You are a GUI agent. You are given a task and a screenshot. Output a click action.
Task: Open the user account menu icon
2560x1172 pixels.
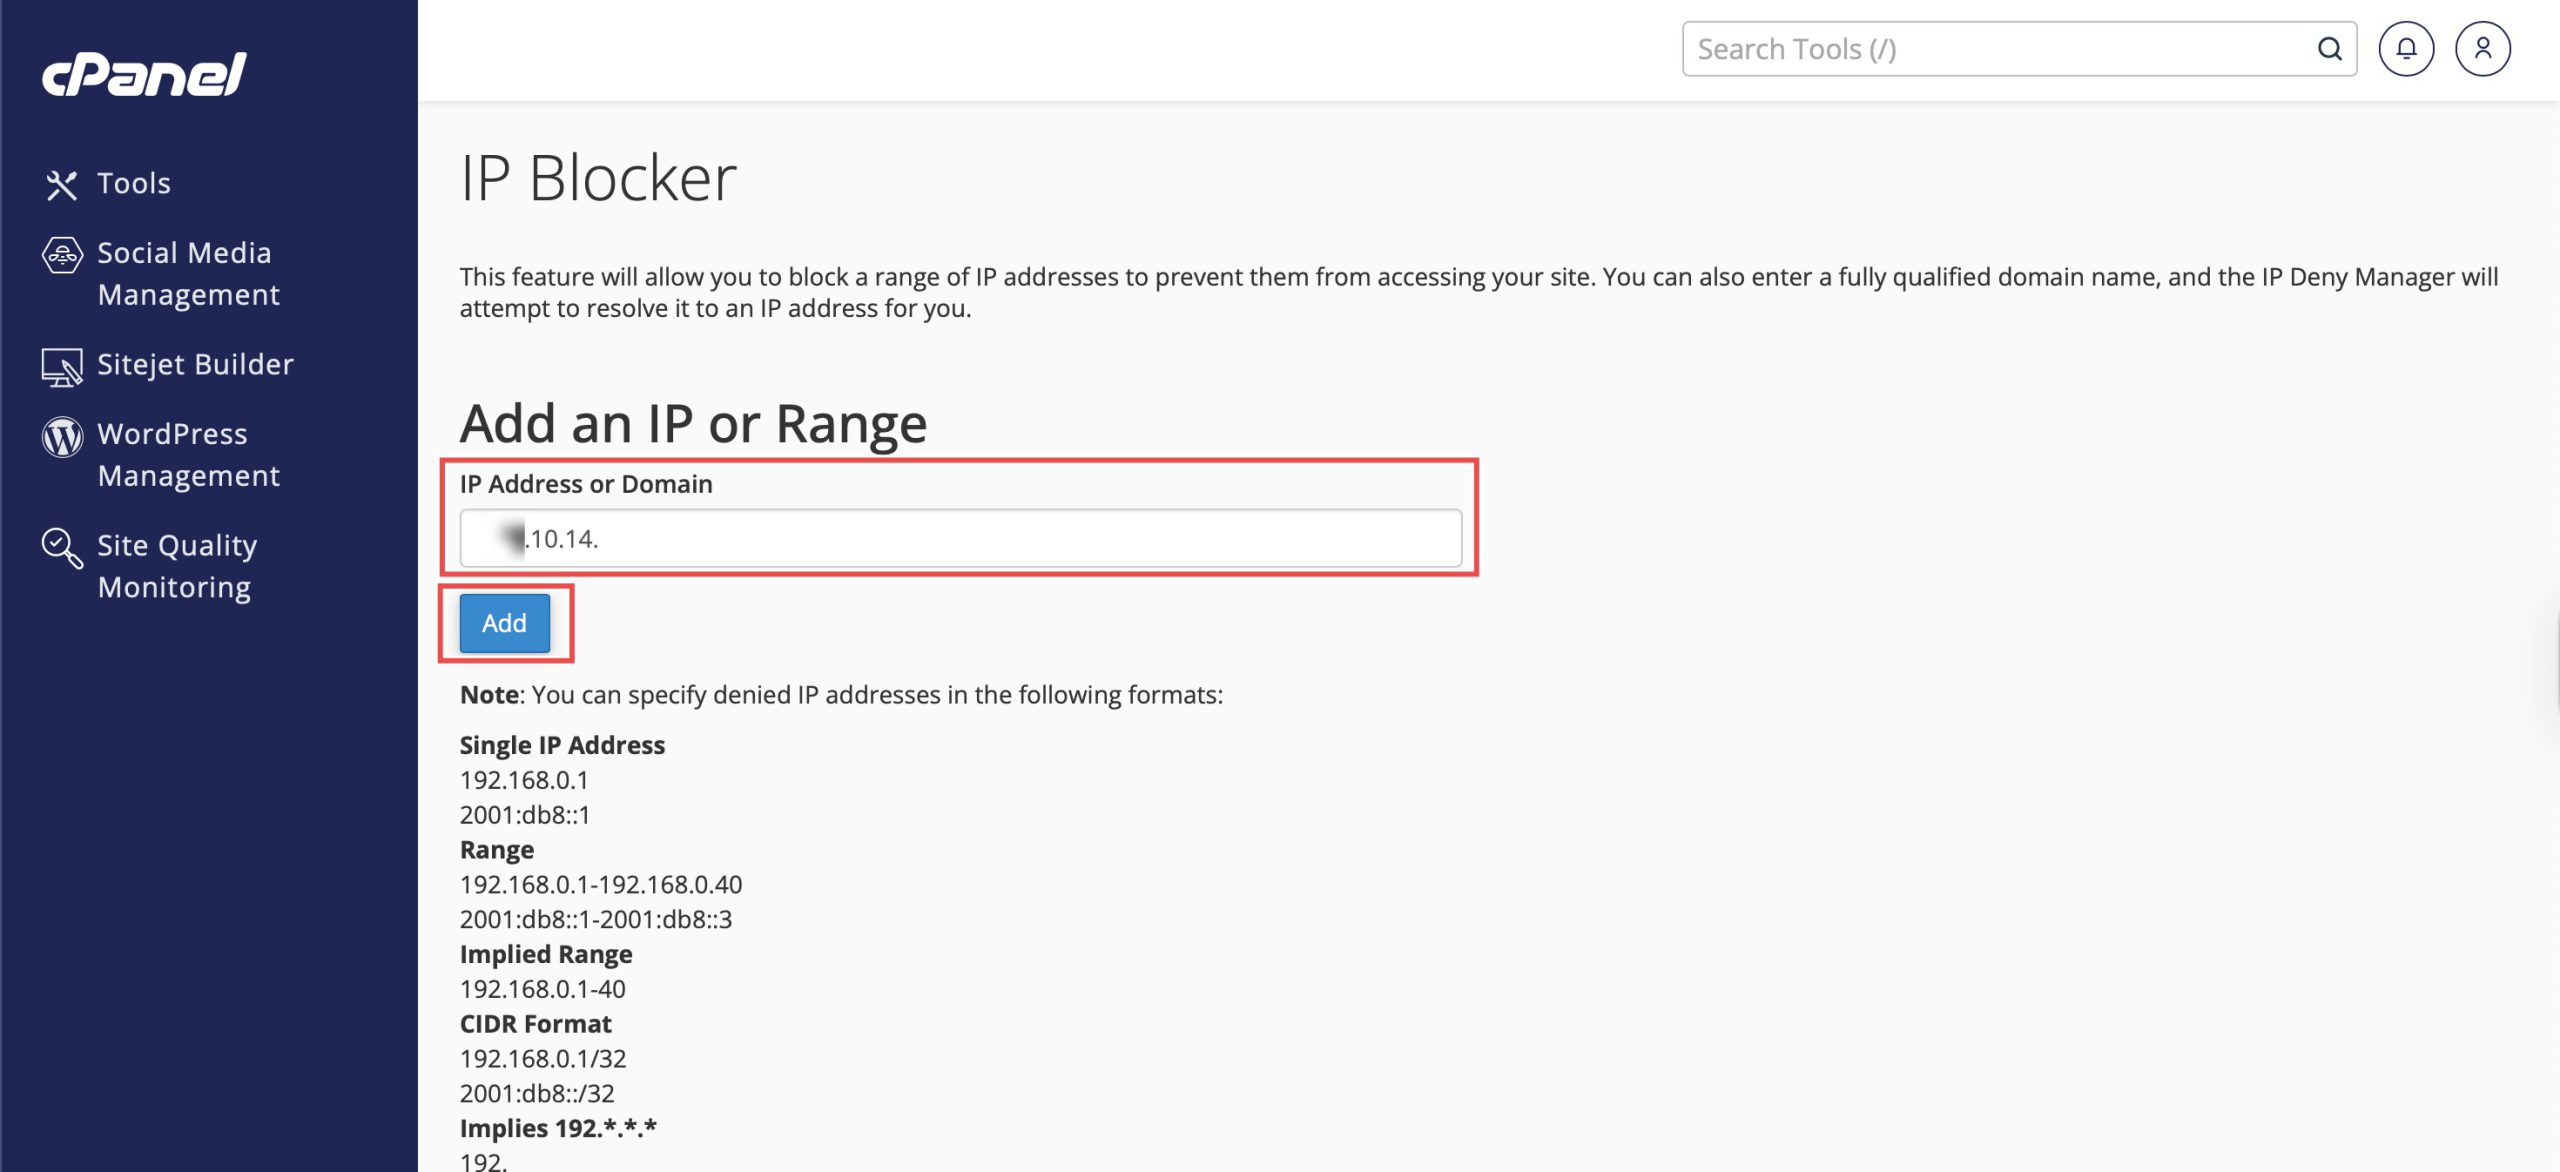(2482, 49)
